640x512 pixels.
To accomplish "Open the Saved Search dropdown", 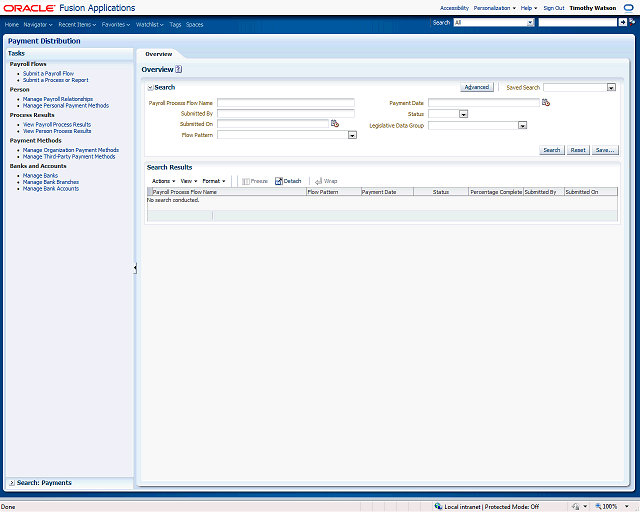I will tap(611, 88).
